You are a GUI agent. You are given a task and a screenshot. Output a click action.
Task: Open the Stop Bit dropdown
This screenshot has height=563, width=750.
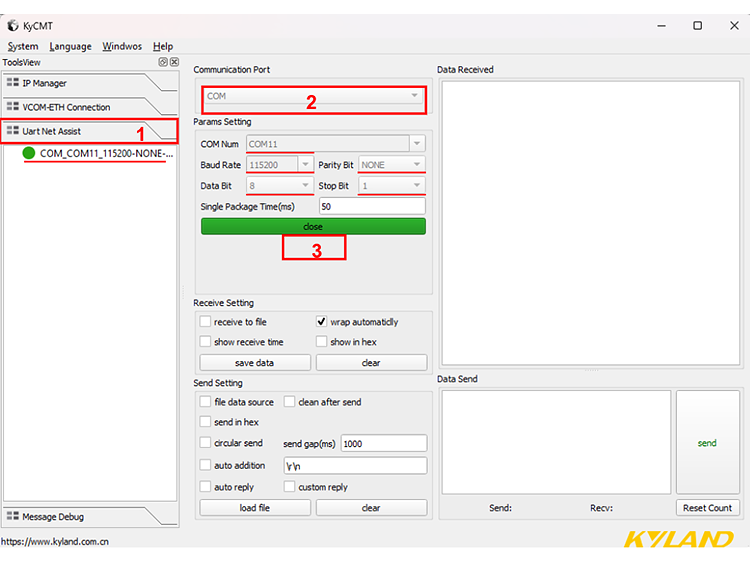tap(392, 186)
